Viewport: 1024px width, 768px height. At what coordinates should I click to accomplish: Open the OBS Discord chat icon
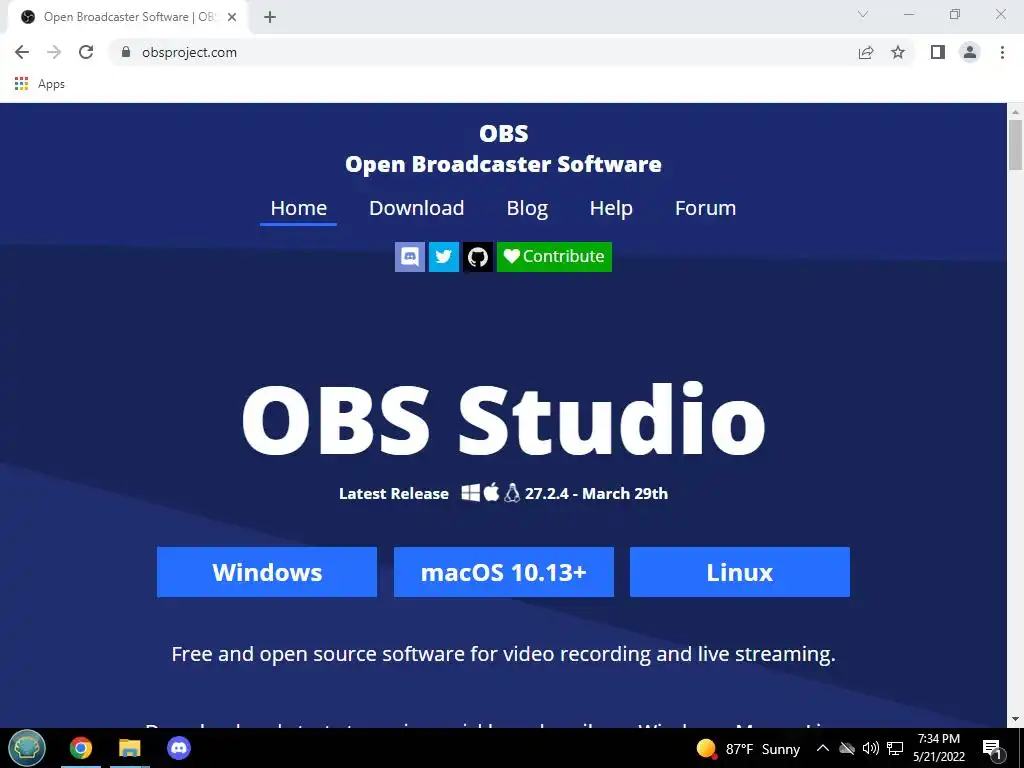(409, 257)
